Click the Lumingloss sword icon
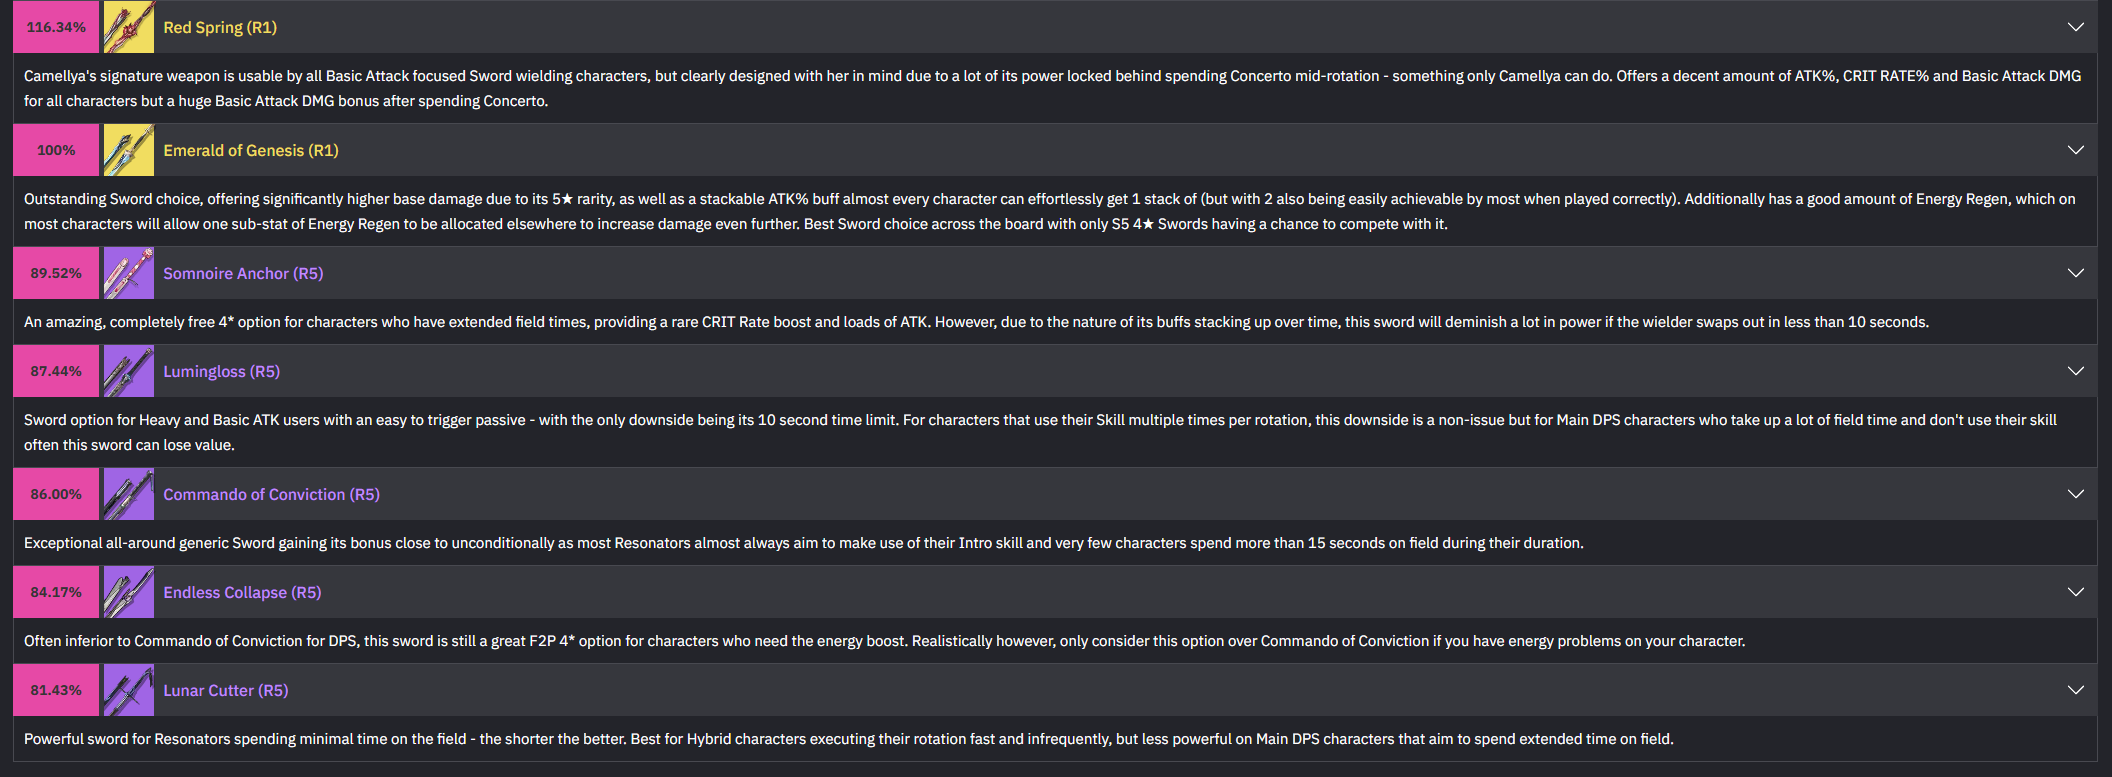 pyautogui.click(x=129, y=371)
